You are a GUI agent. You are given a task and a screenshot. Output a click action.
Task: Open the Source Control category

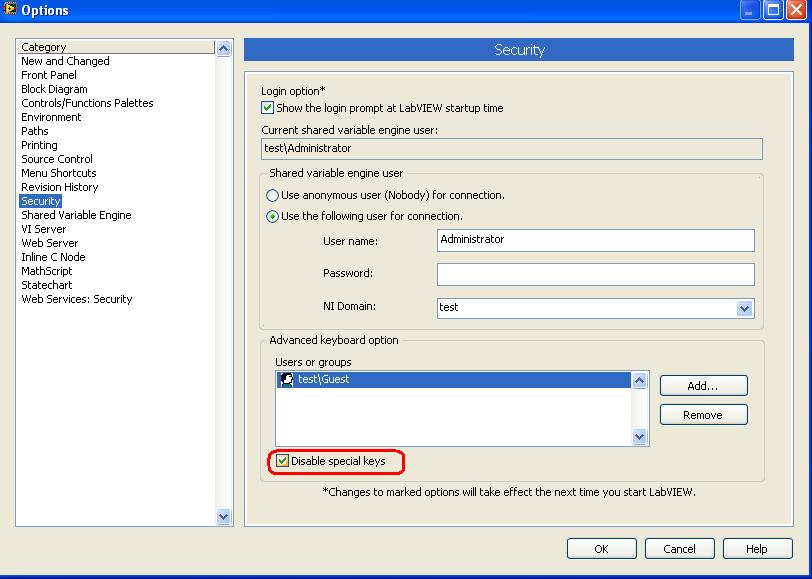pyautogui.click(x=57, y=159)
